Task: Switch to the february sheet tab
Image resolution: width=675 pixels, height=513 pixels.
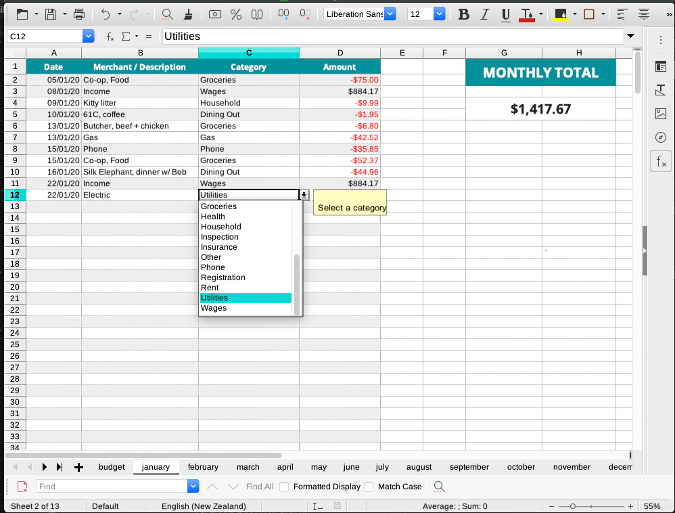Action: click(x=203, y=467)
